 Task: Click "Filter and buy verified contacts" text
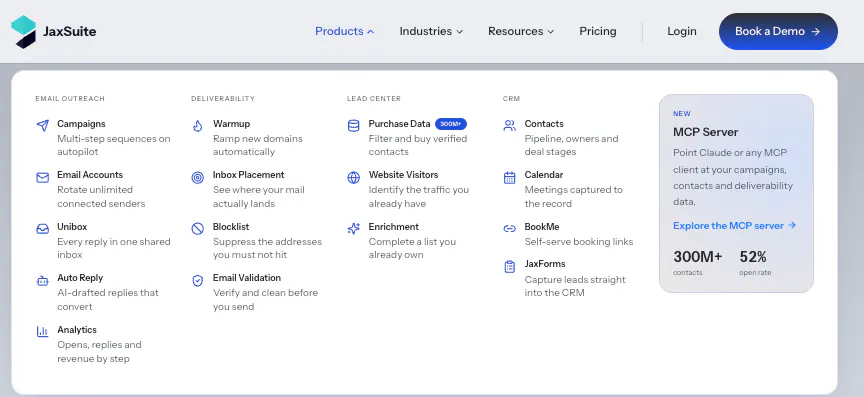click(x=418, y=145)
